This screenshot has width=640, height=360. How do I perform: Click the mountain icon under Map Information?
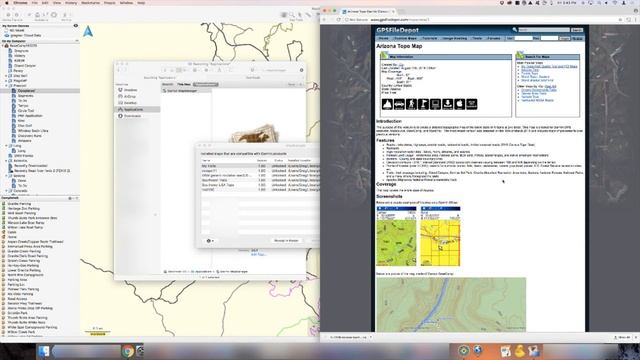[x=387, y=104]
